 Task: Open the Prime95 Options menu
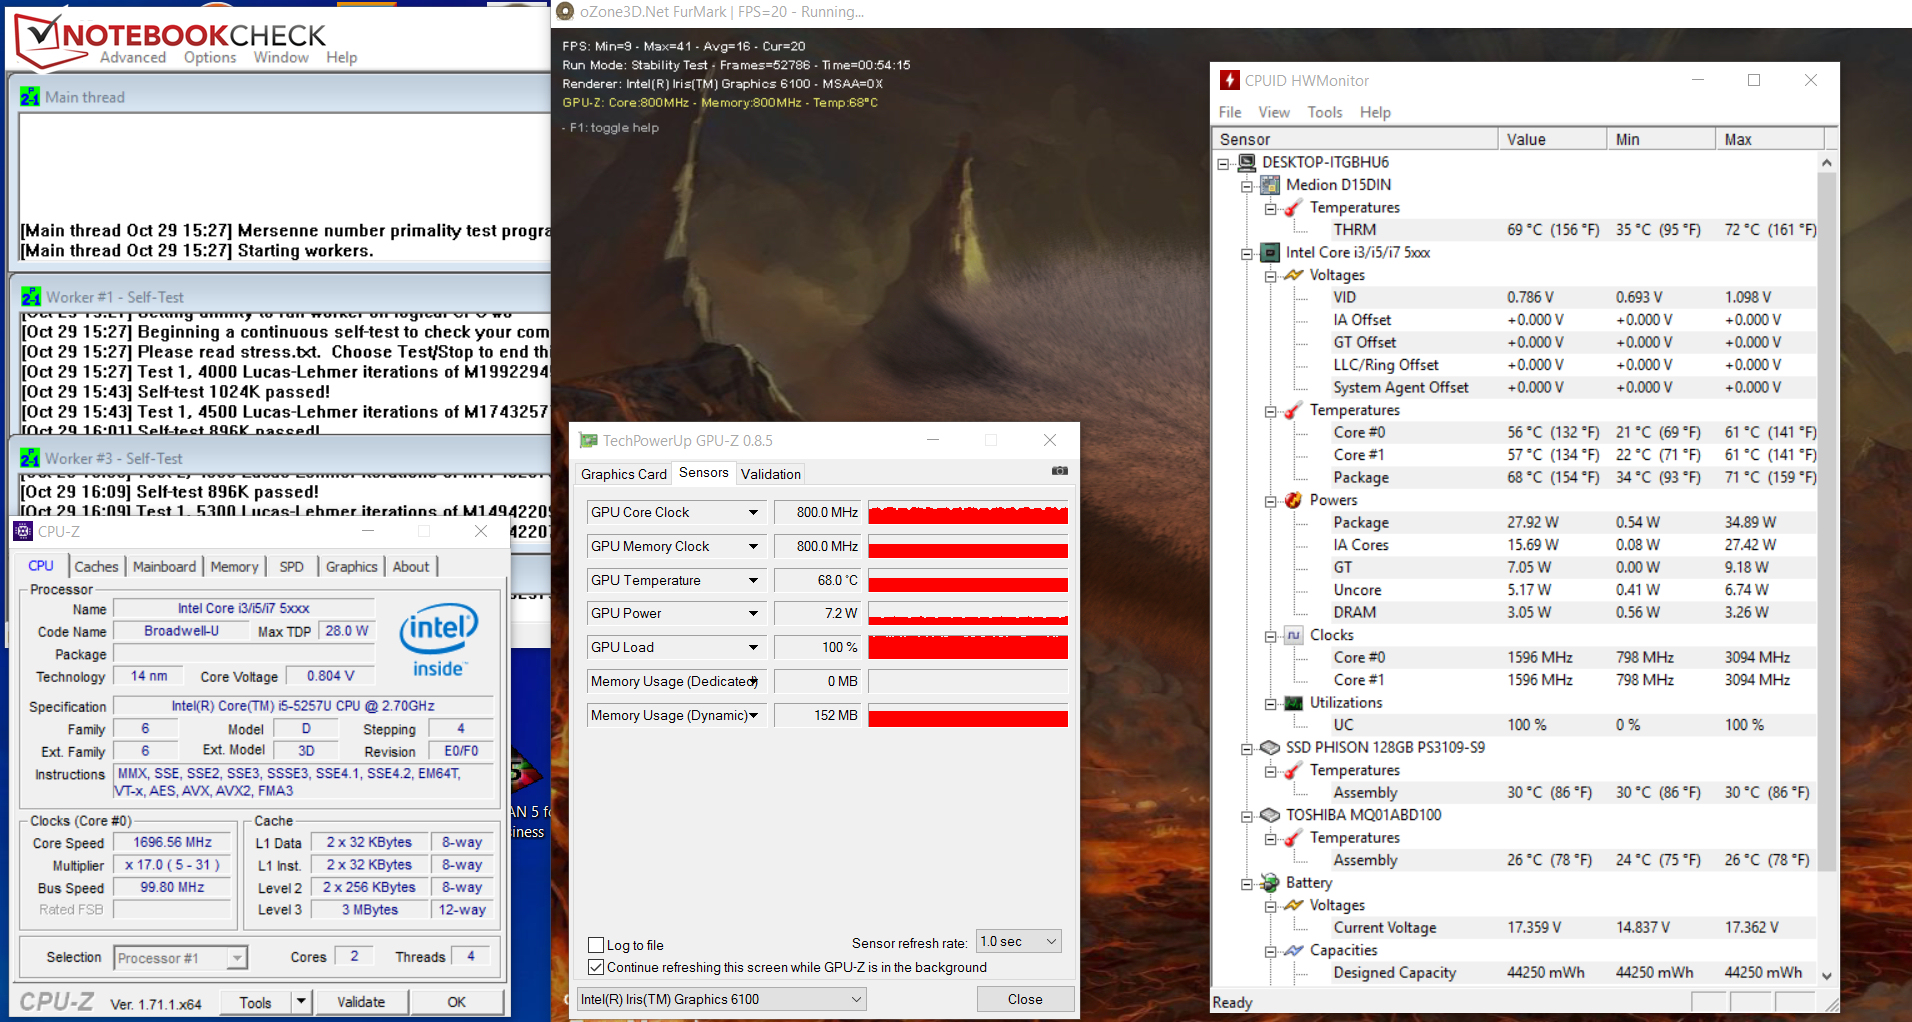tap(210, 58)
